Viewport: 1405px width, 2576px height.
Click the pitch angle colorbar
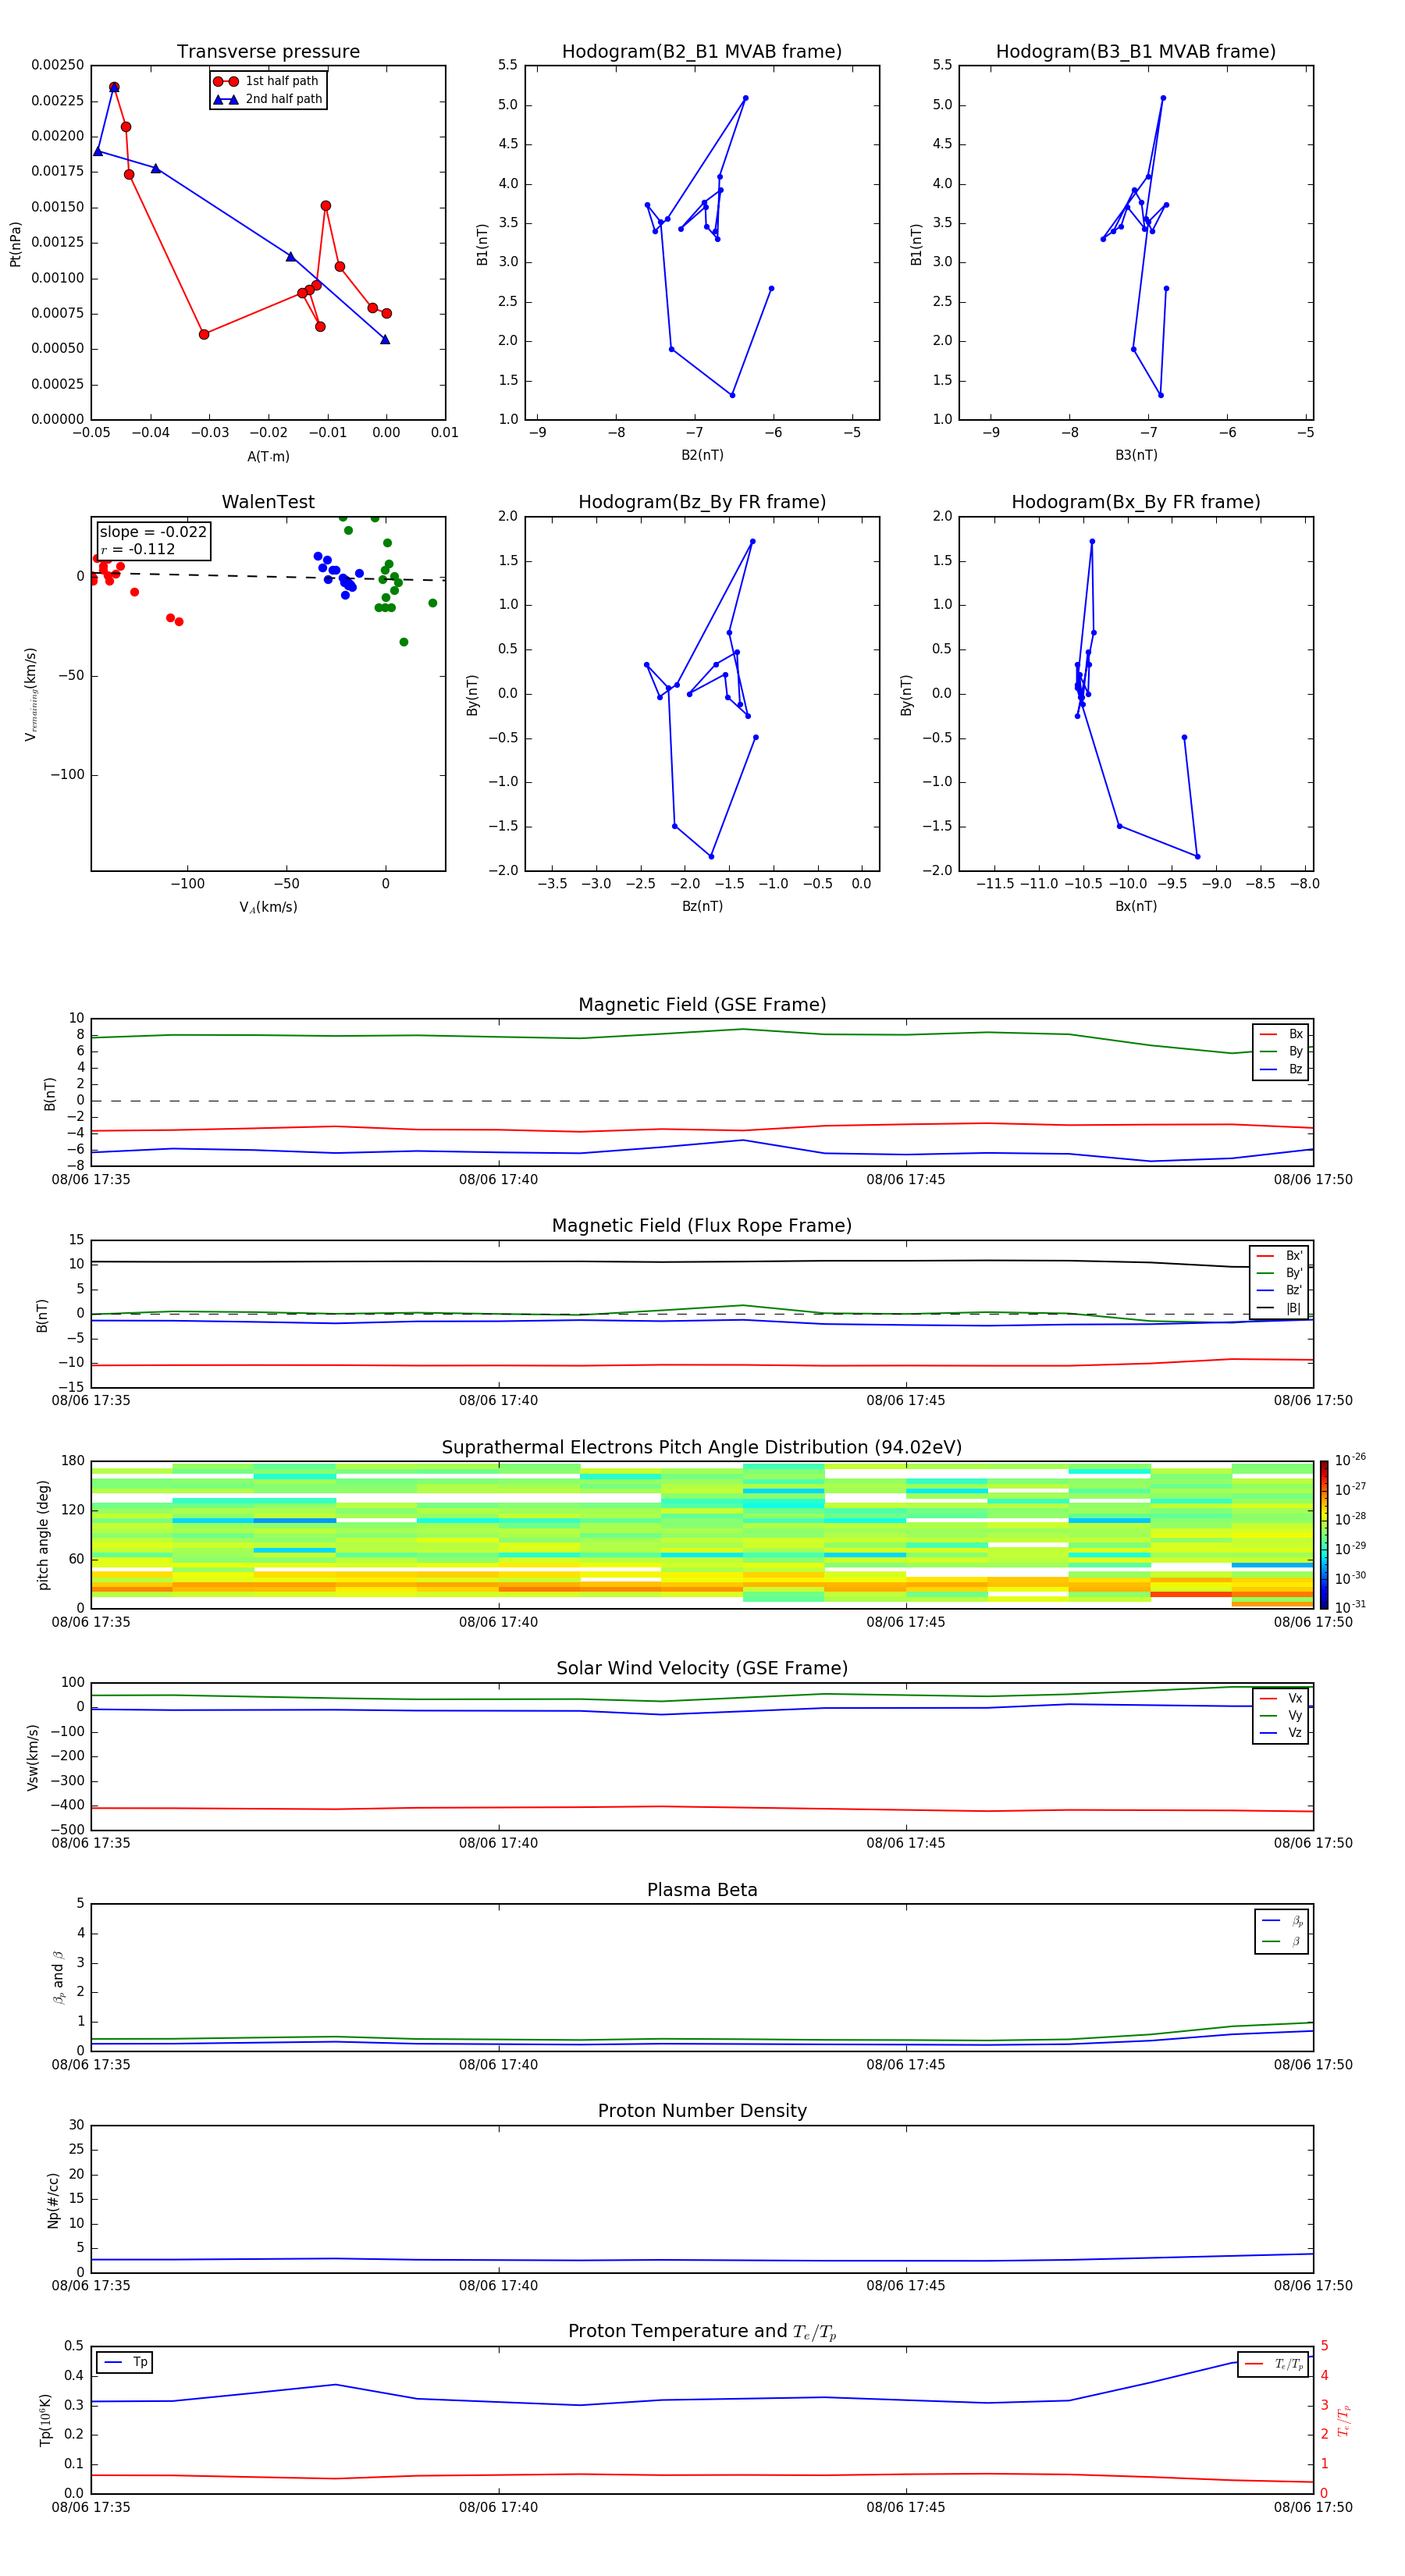(1324, 1534)
